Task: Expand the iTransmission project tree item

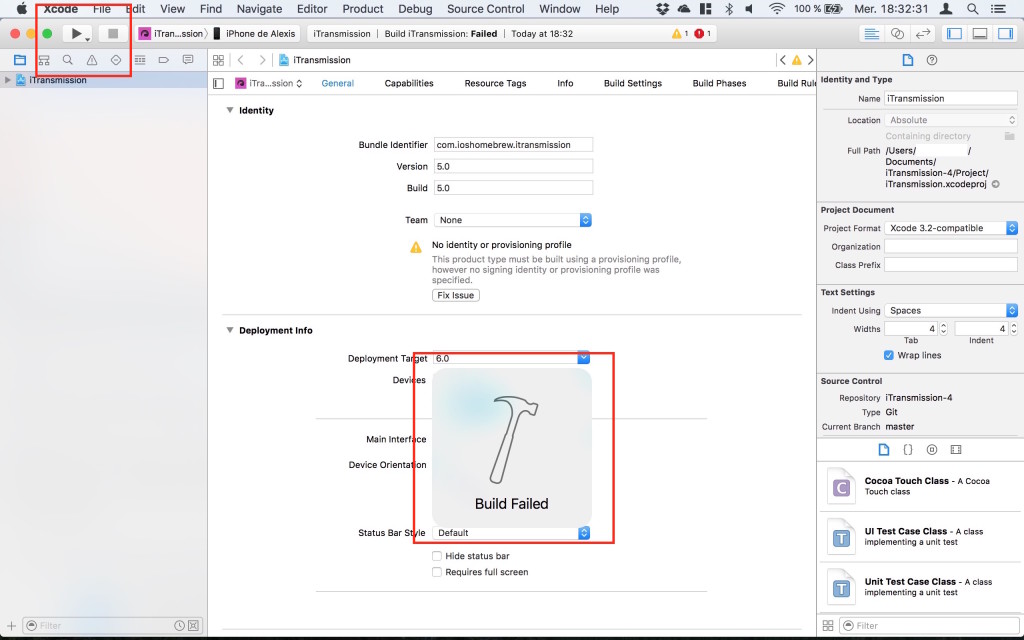Action: (x=7, y=80)
